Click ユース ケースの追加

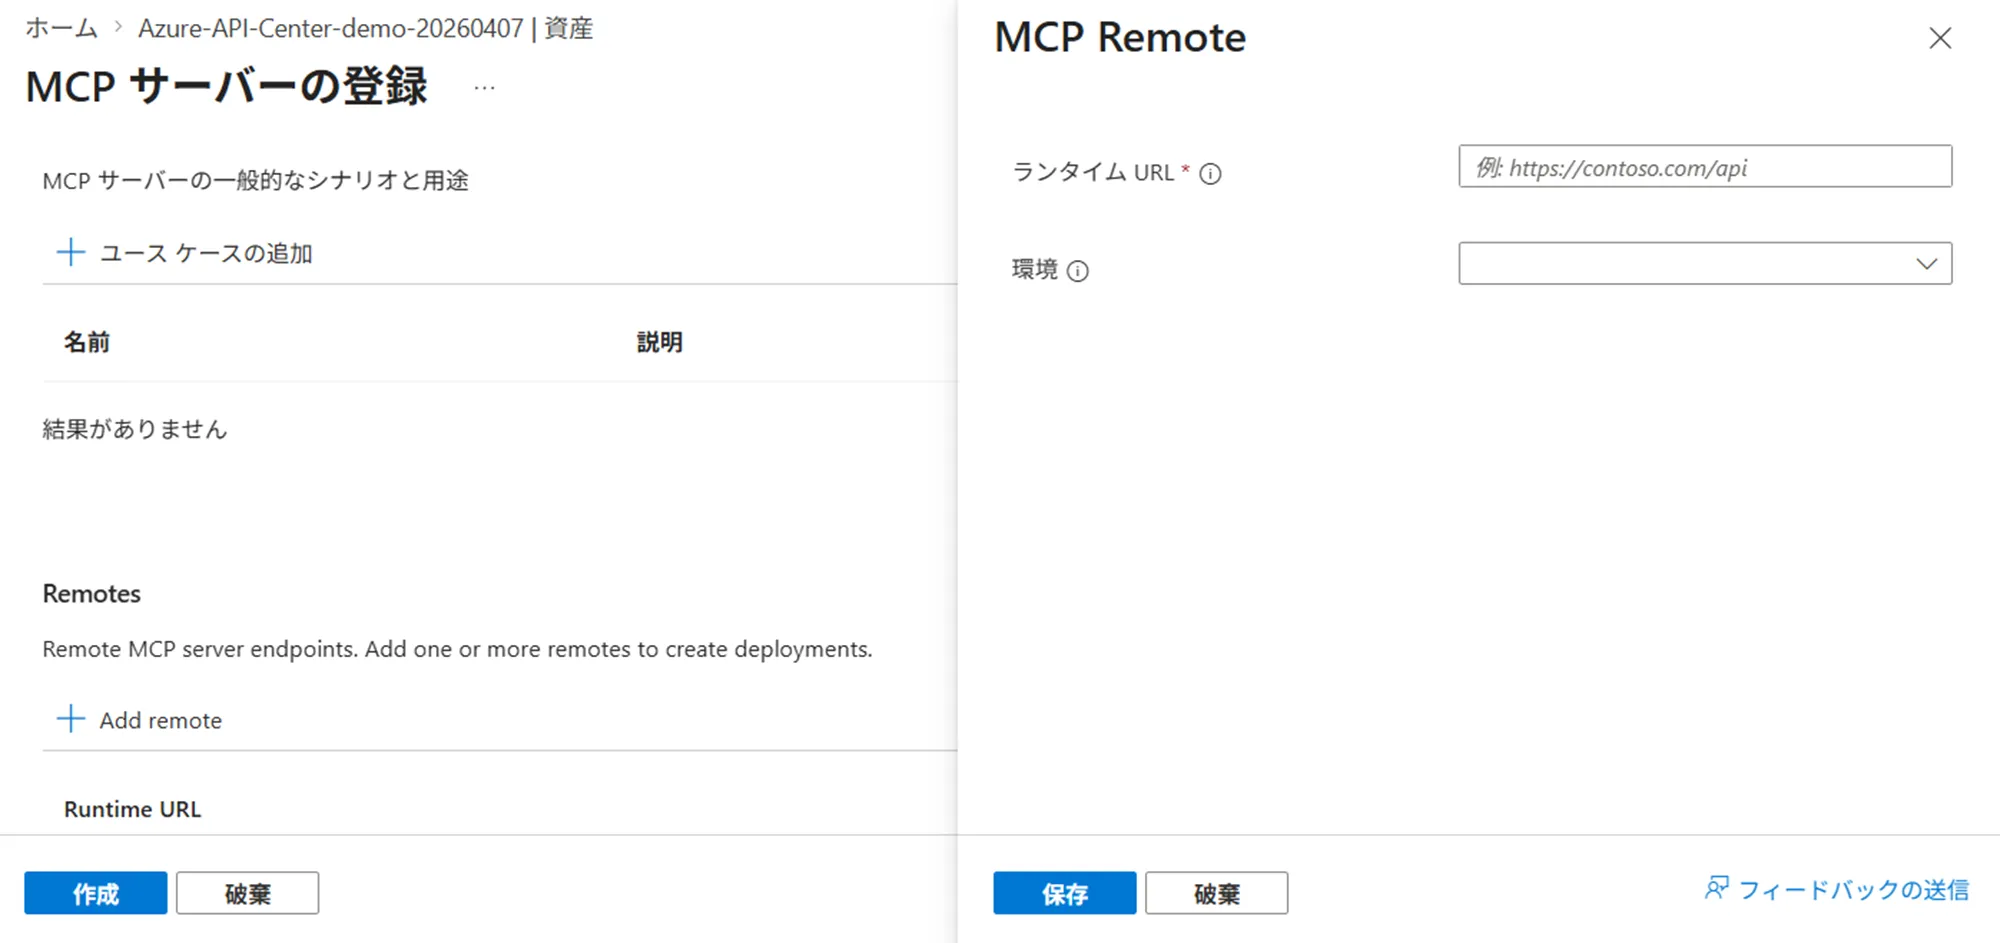coord(206,253)
